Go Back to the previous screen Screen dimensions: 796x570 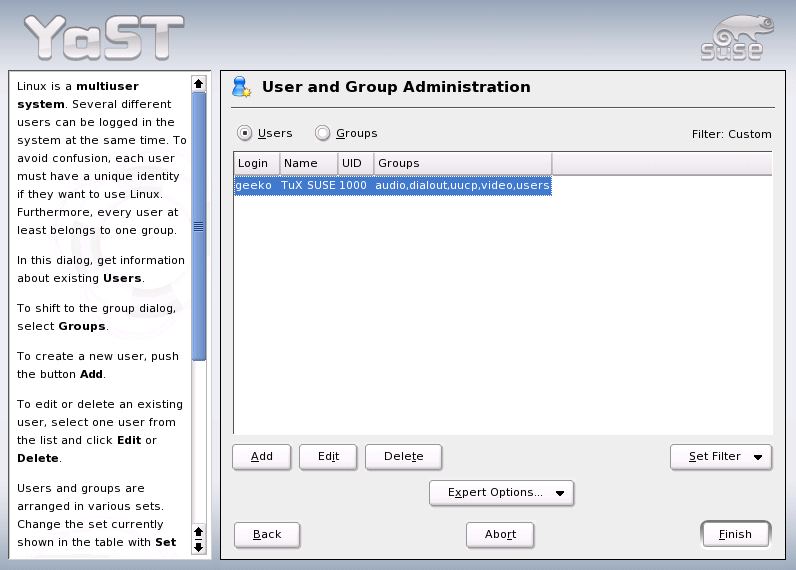coord(267,535)
